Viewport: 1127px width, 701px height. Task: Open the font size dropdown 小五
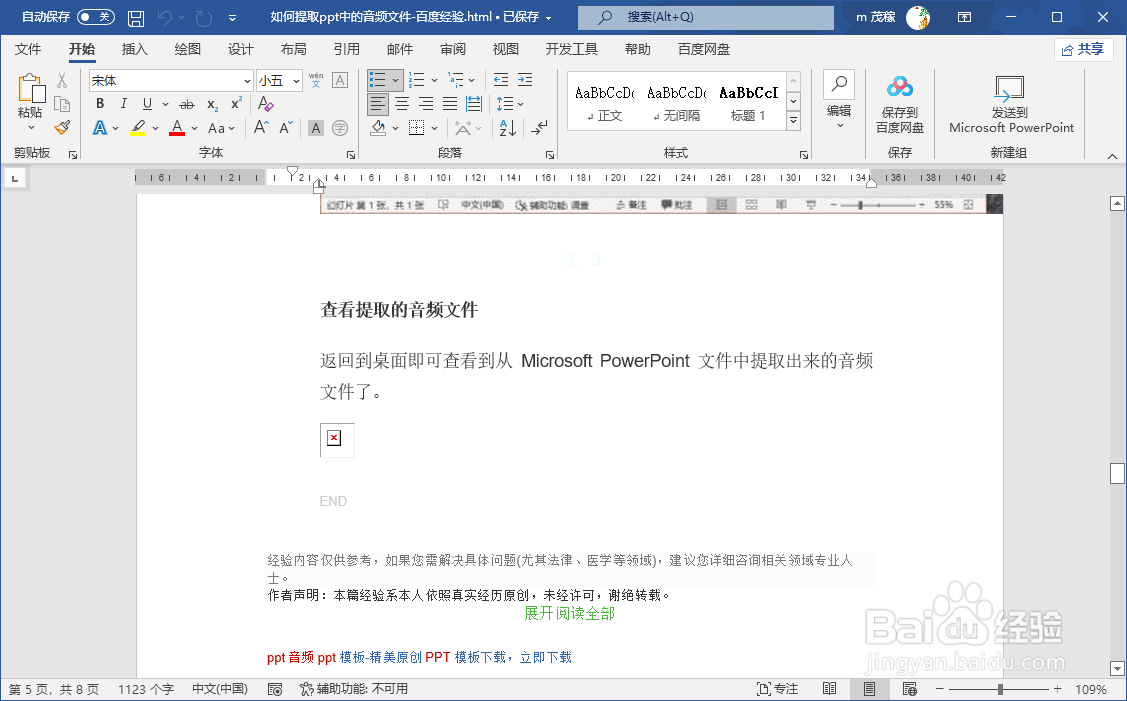pos(296,81)
